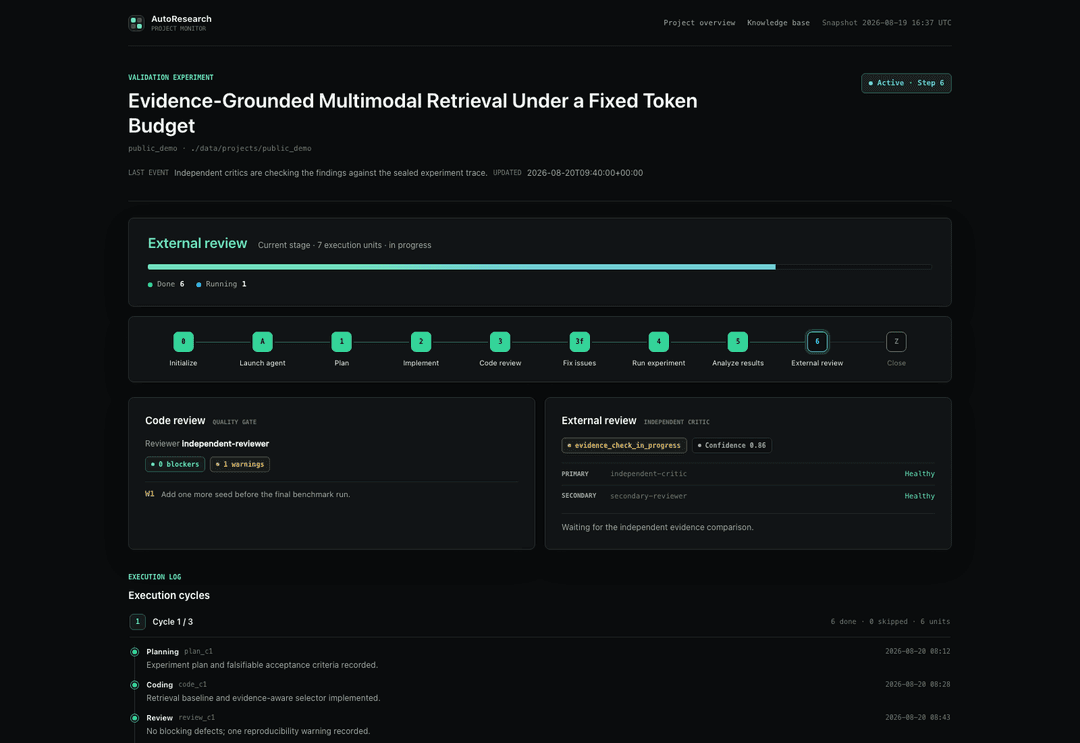Open the Knowledge base page

pyautogui.click(x=778, y=23)
